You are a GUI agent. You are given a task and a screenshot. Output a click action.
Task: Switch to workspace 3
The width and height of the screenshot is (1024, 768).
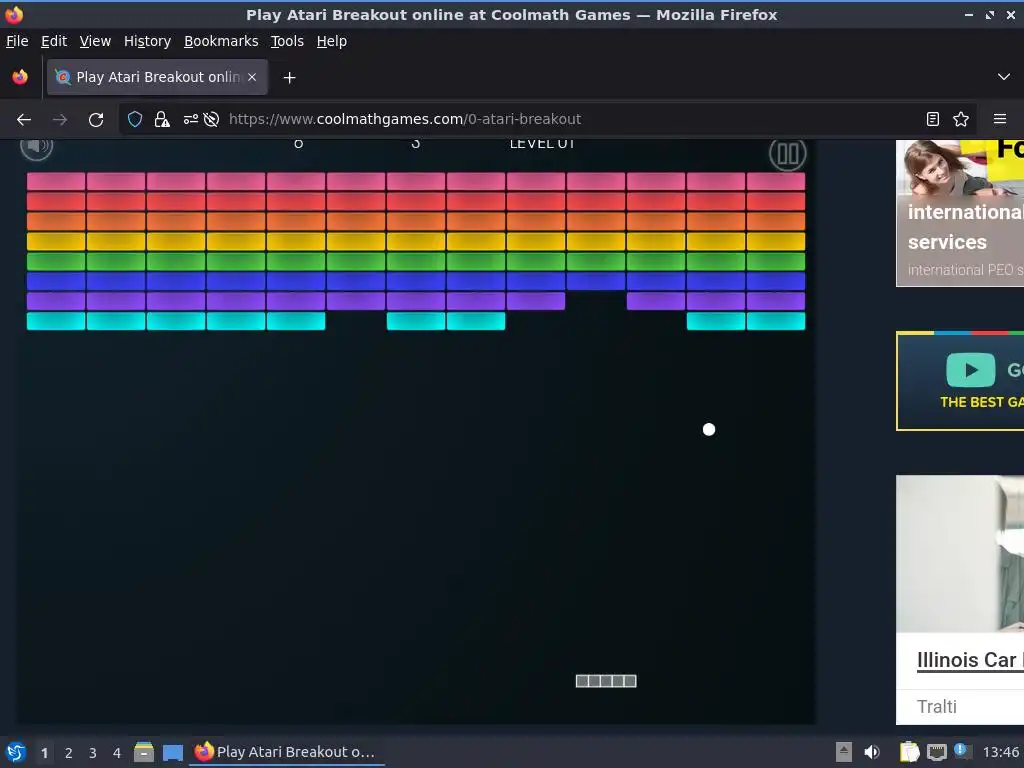[x=93, y=753]
